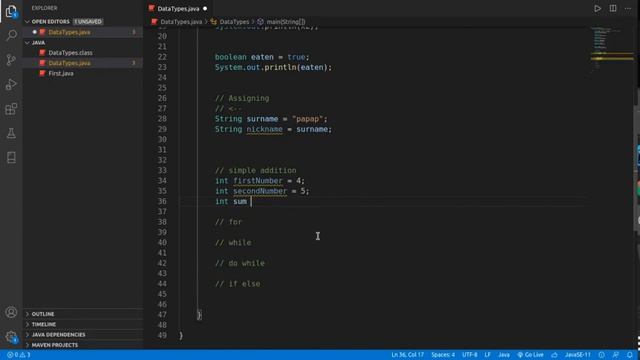Screen dimensions: 640x360
Task: Open the notifications bell in status bar
Action: point(630,355)
